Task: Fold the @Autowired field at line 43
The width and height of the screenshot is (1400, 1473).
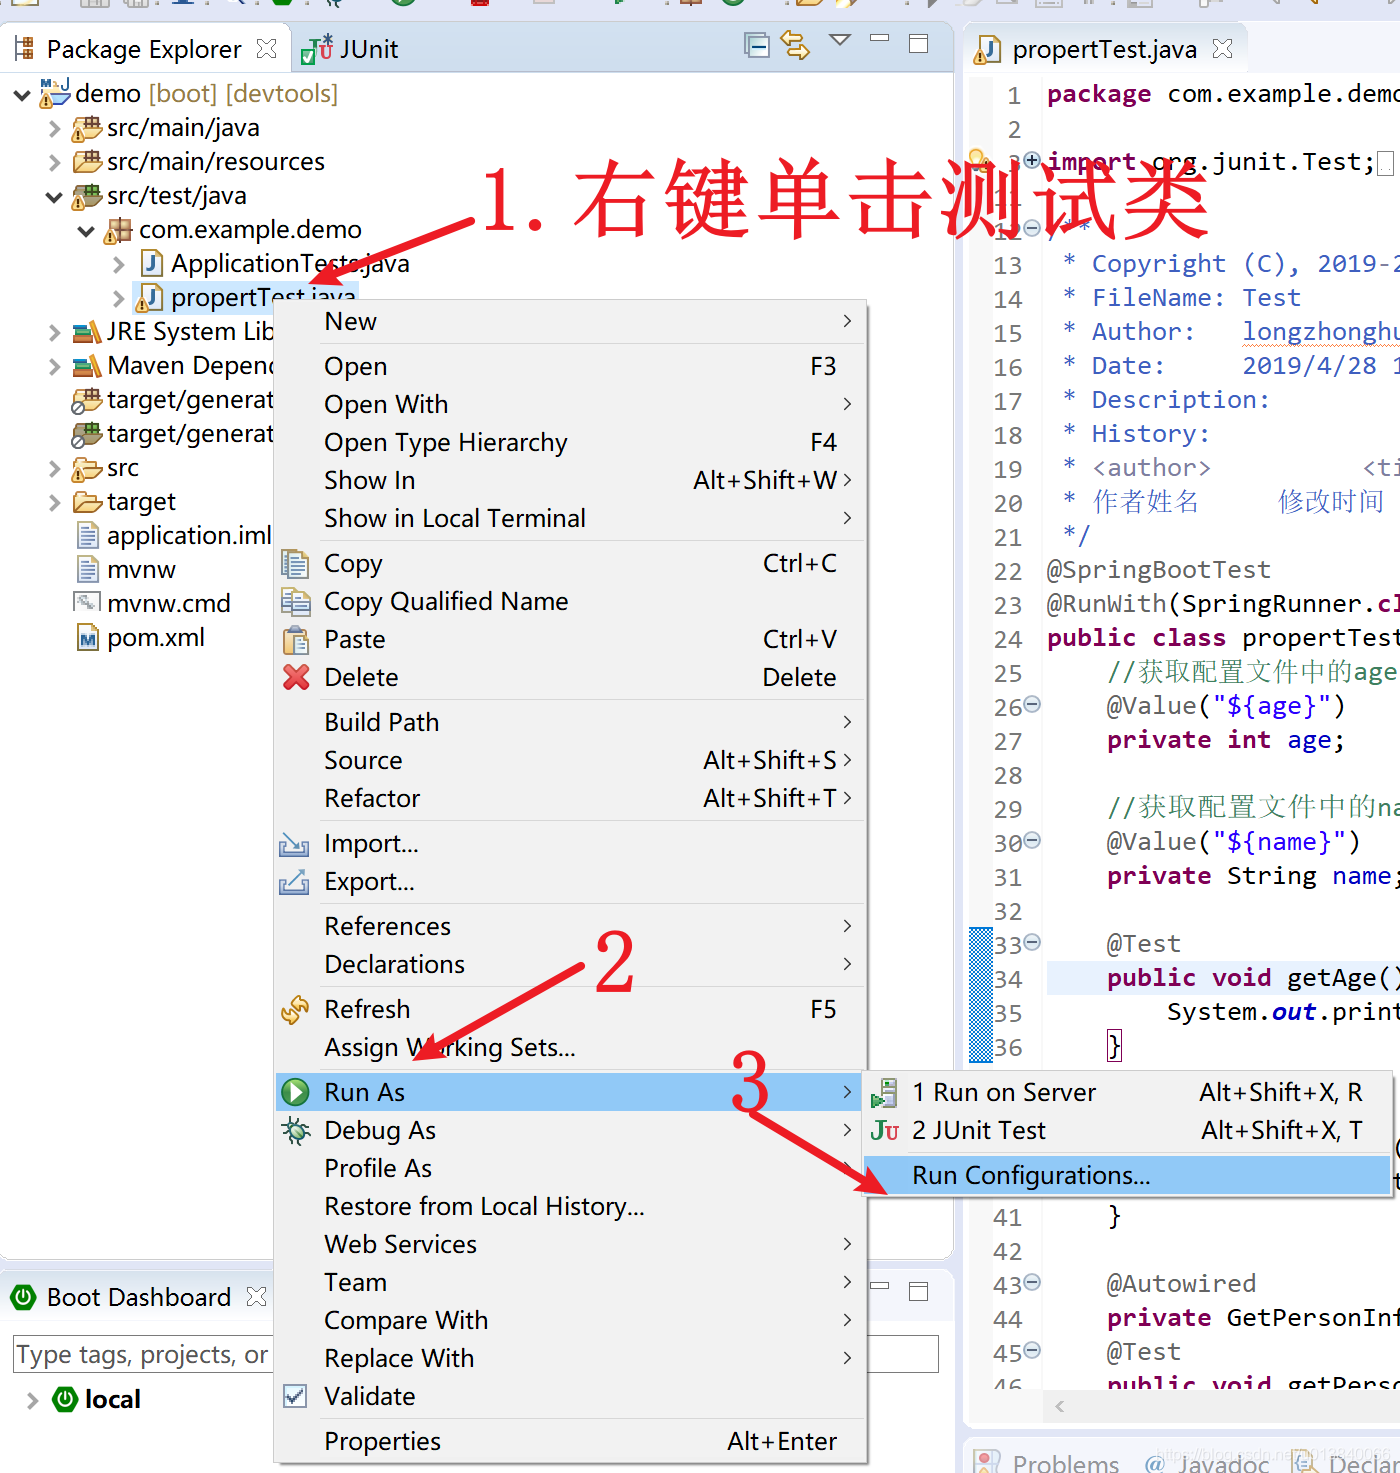Action: [x=1032, y=1283]
